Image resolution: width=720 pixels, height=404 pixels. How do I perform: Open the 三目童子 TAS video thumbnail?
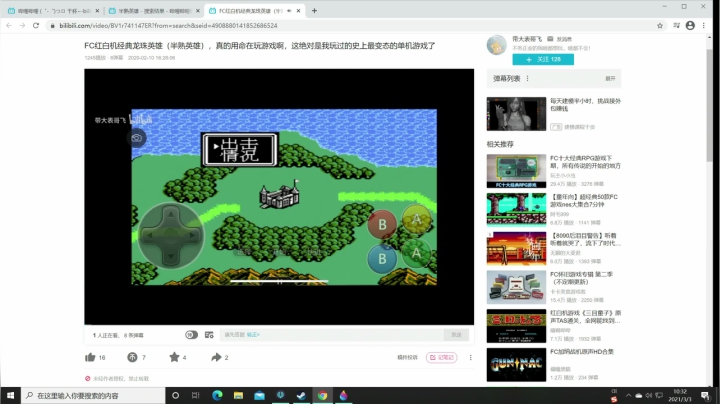point(516,326)
